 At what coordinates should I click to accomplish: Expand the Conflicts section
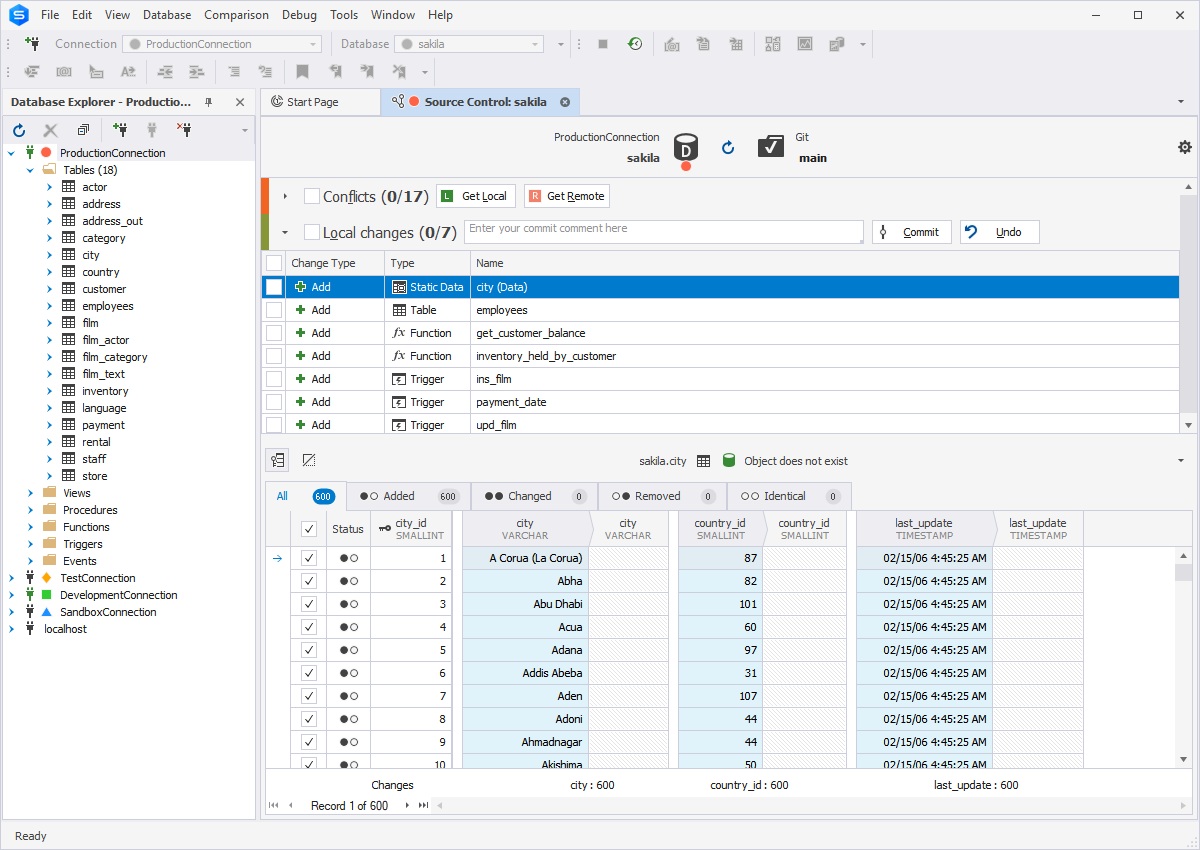pos(285,197)
